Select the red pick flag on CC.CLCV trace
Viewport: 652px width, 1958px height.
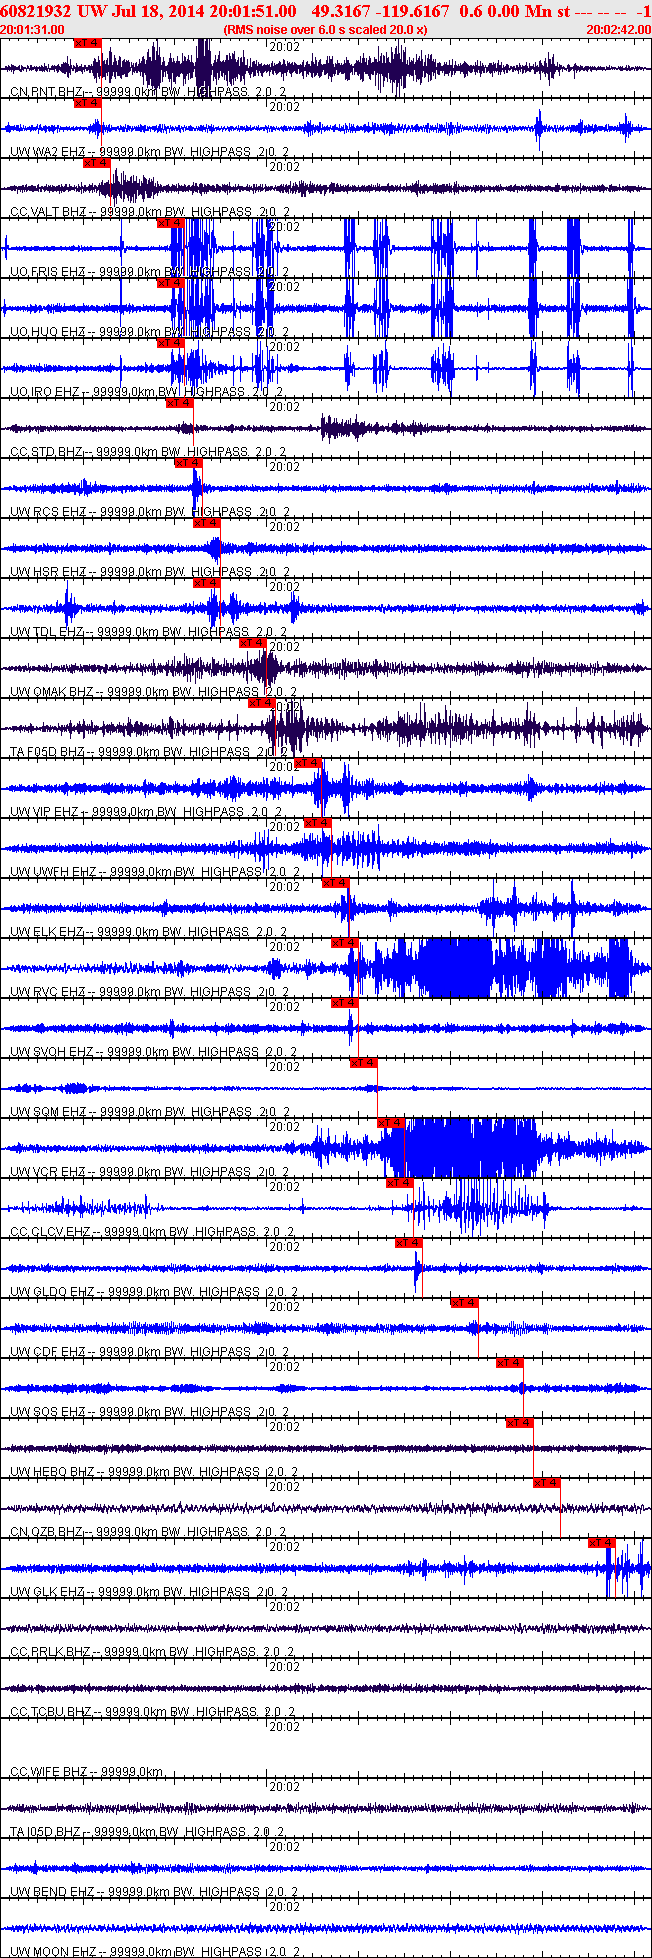[400, 1182]
